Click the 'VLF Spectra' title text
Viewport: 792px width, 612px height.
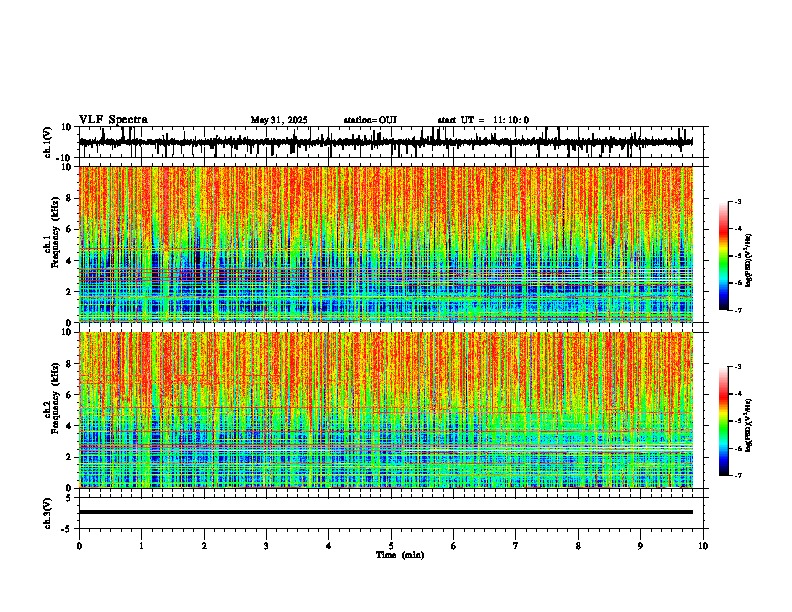click(113, 120)
